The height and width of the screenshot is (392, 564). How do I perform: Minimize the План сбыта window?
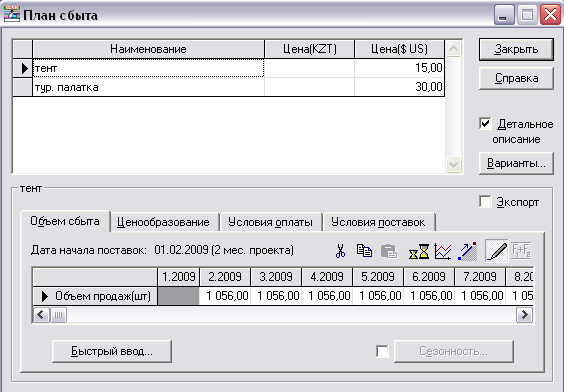pos(504,15)
